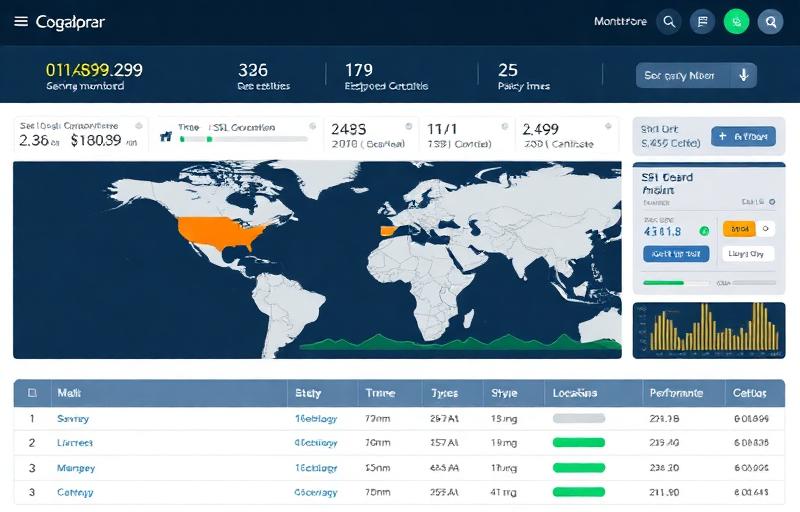Expand the dropdown arrow in top-right selector

pos(743,75)
